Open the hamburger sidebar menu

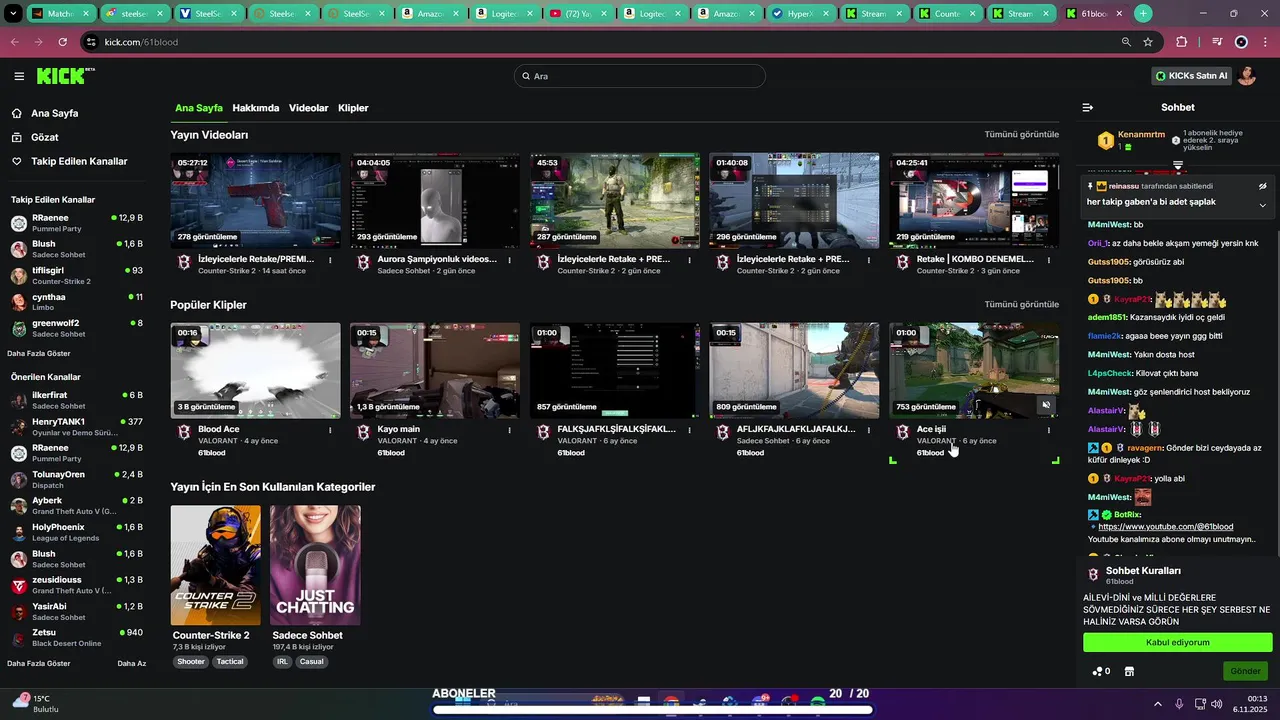coord(19,76)
